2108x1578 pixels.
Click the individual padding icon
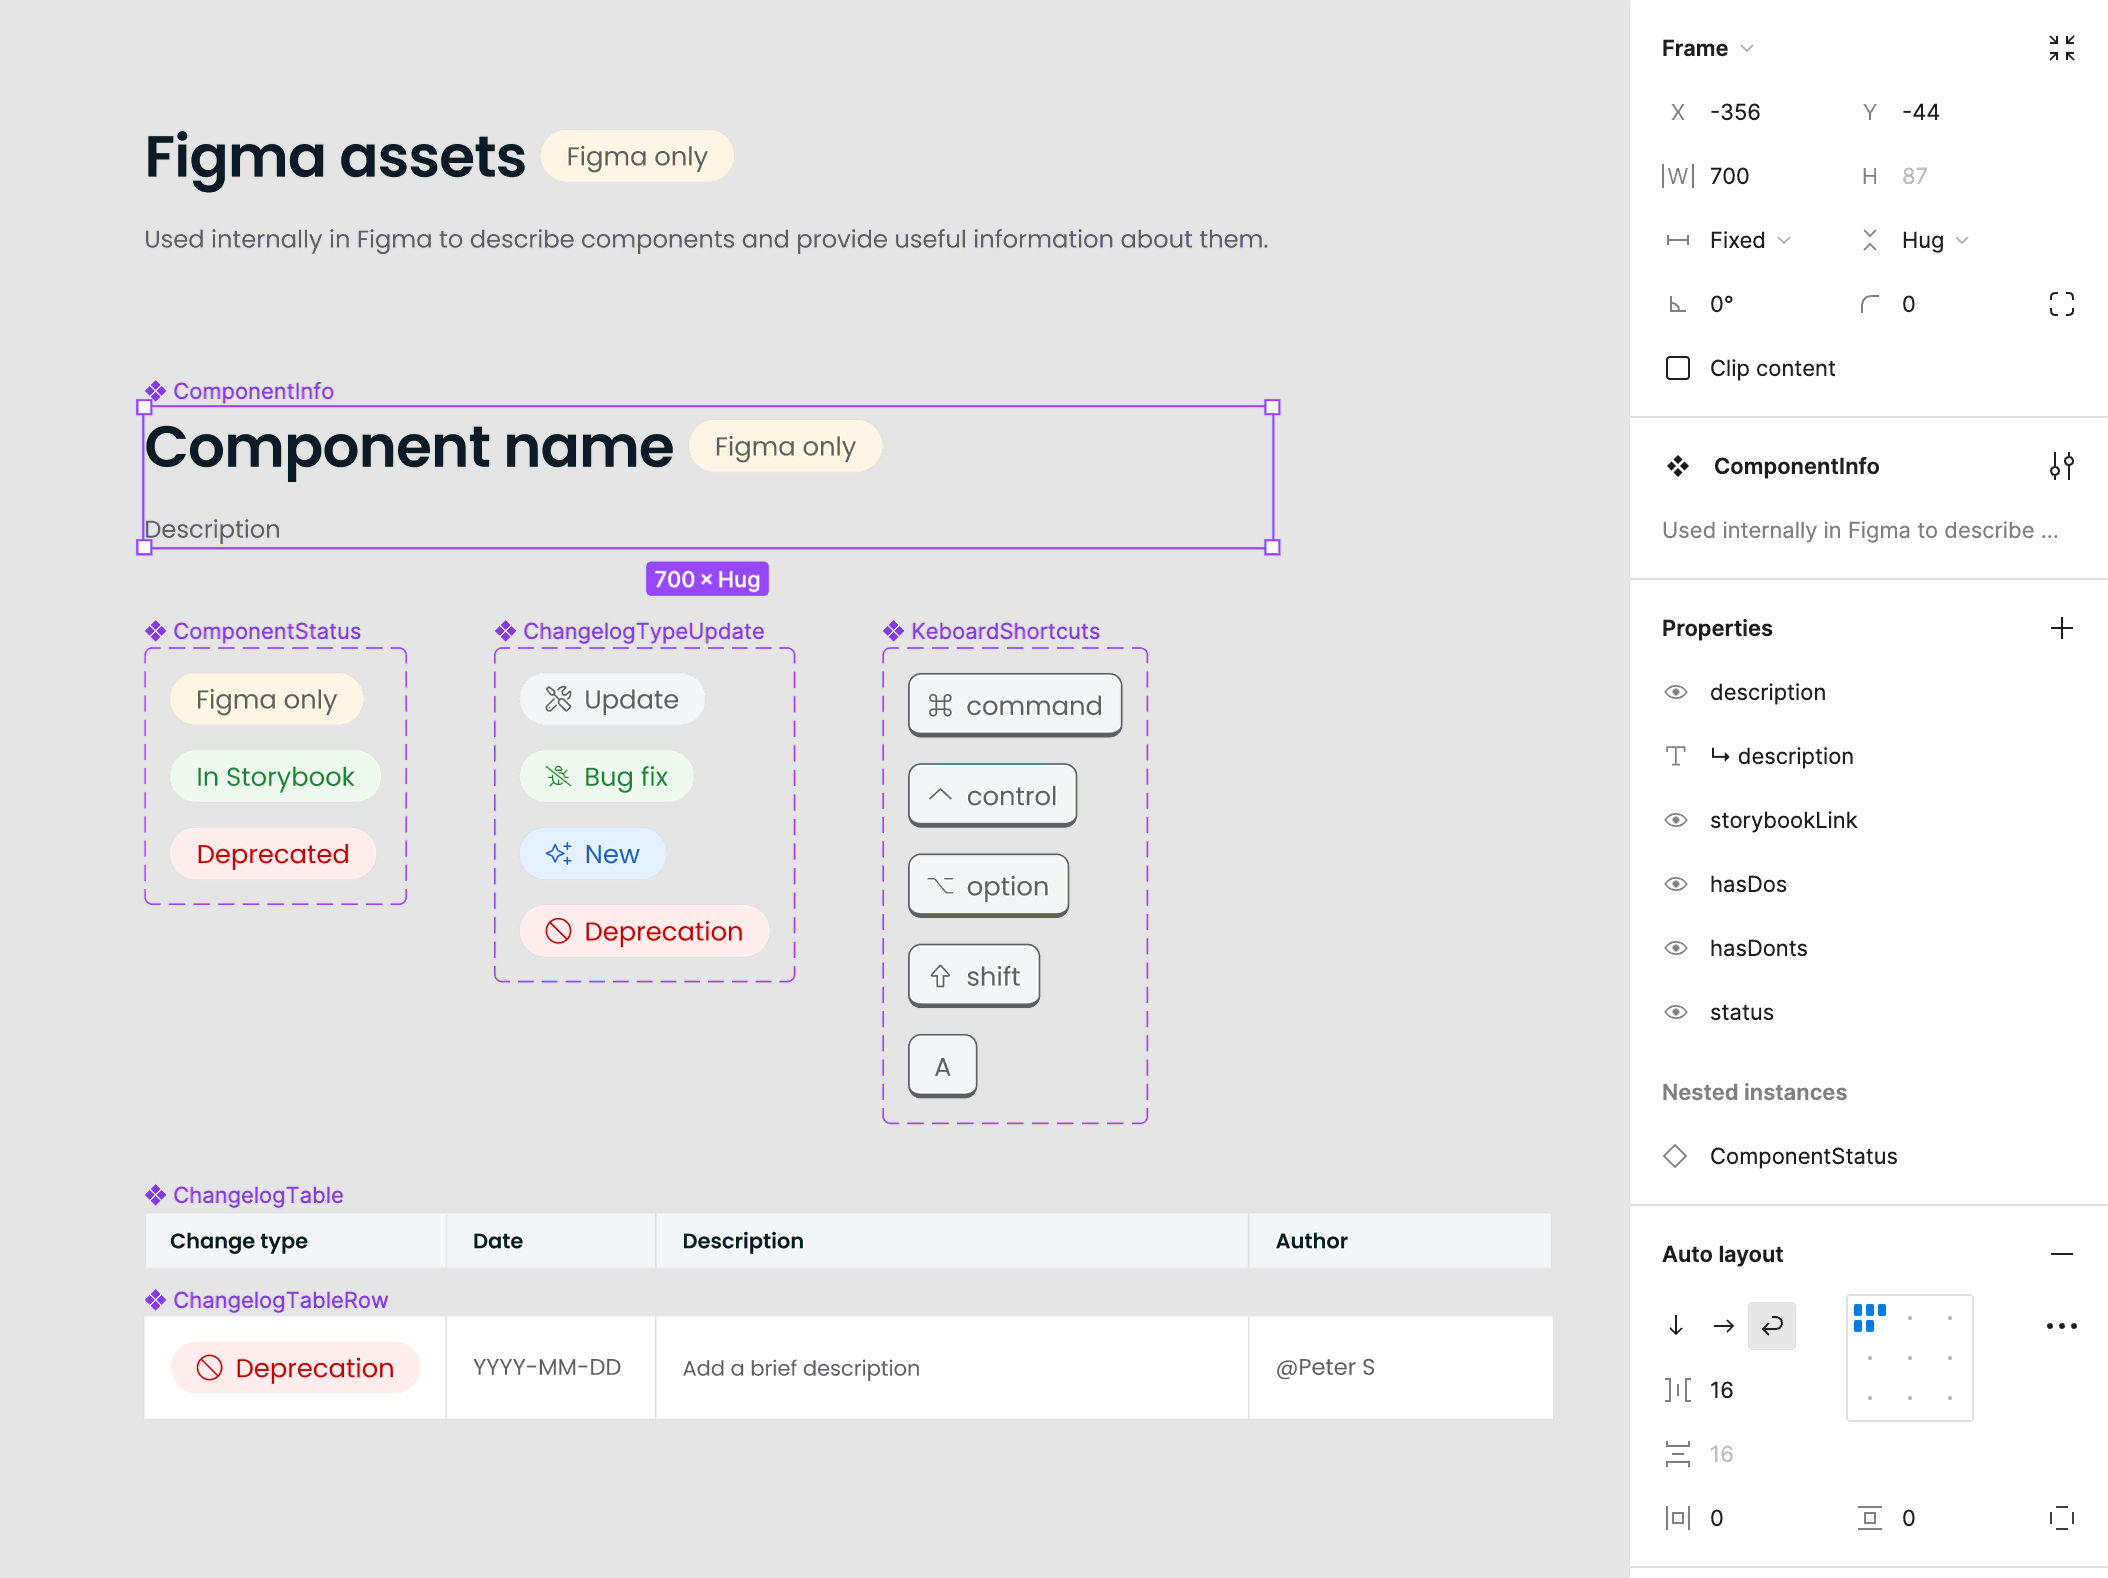point(2061,1518)
